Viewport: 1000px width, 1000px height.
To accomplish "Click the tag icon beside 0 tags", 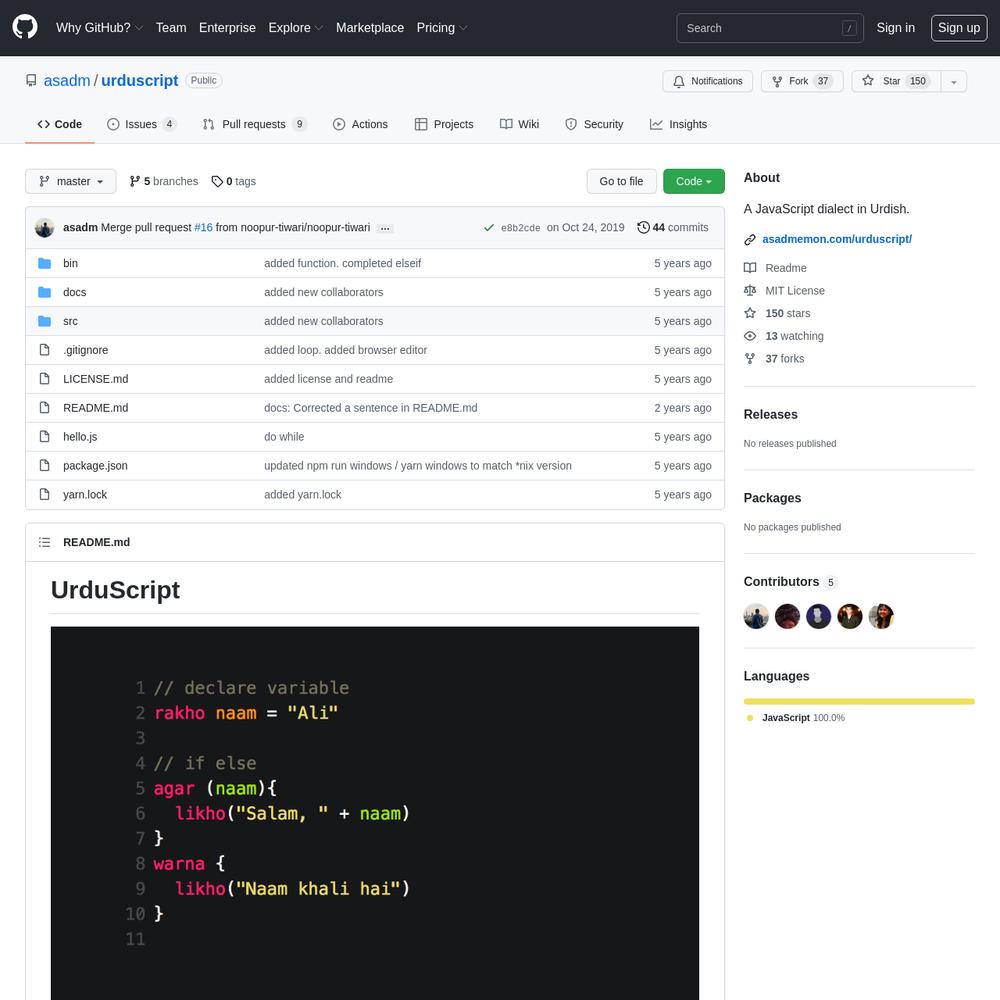I will (217, 182).
